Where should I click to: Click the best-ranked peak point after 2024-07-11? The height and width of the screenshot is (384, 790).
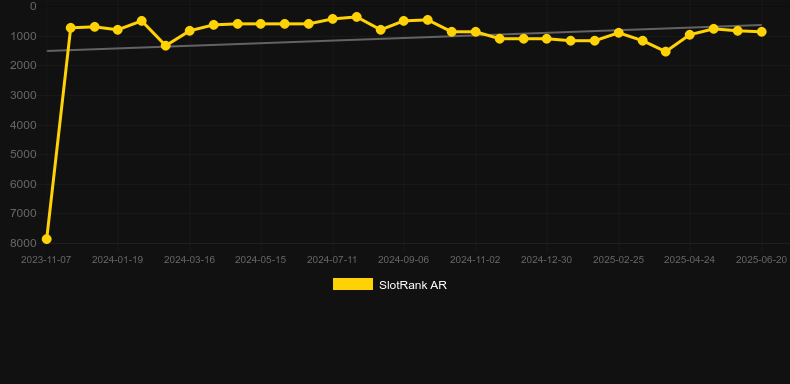(x=357, y=17)
